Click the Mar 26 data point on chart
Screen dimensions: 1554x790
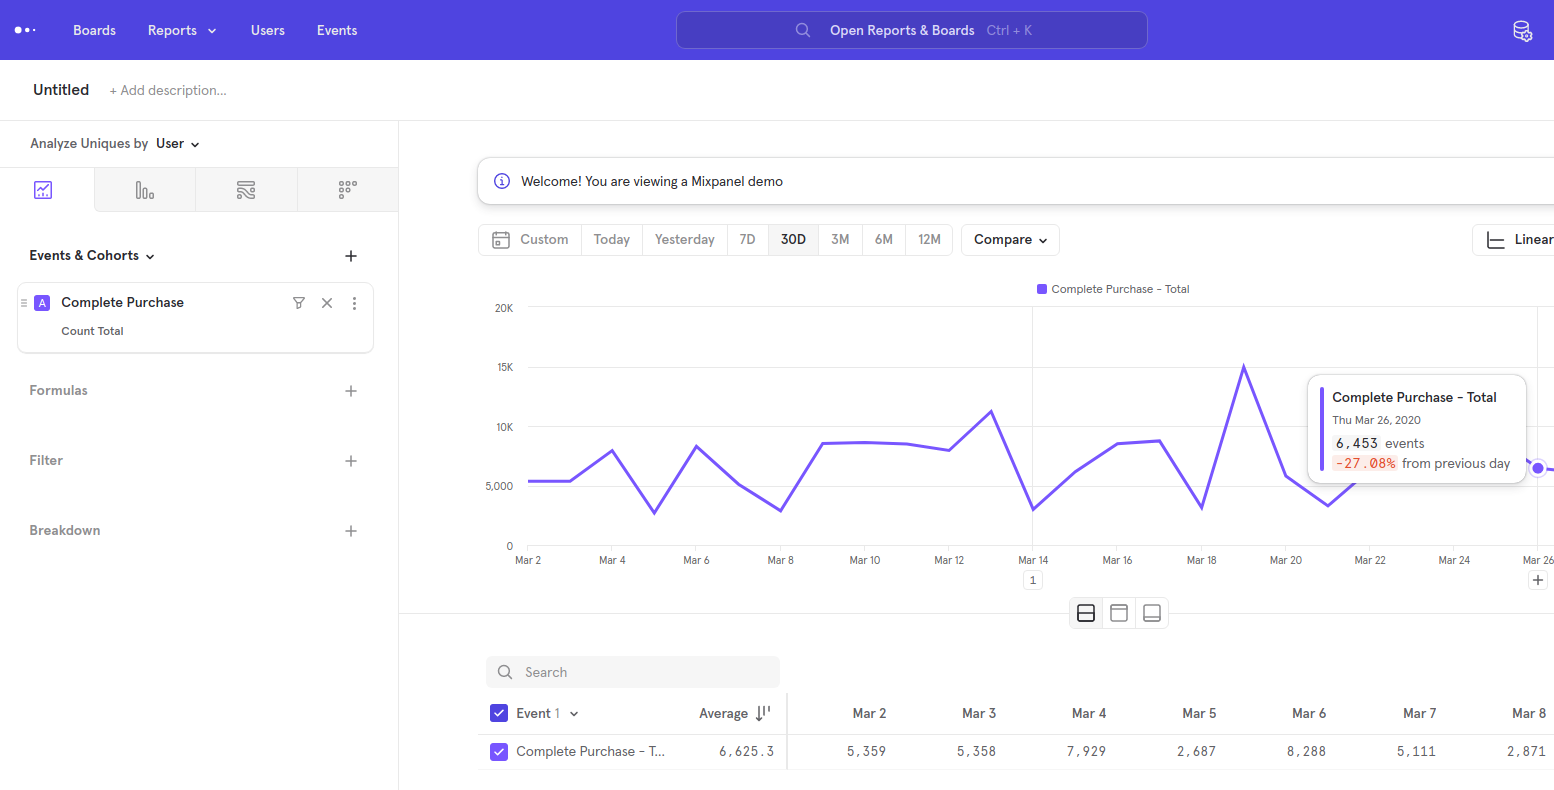pyautogui.click(x=1538, y=468)
